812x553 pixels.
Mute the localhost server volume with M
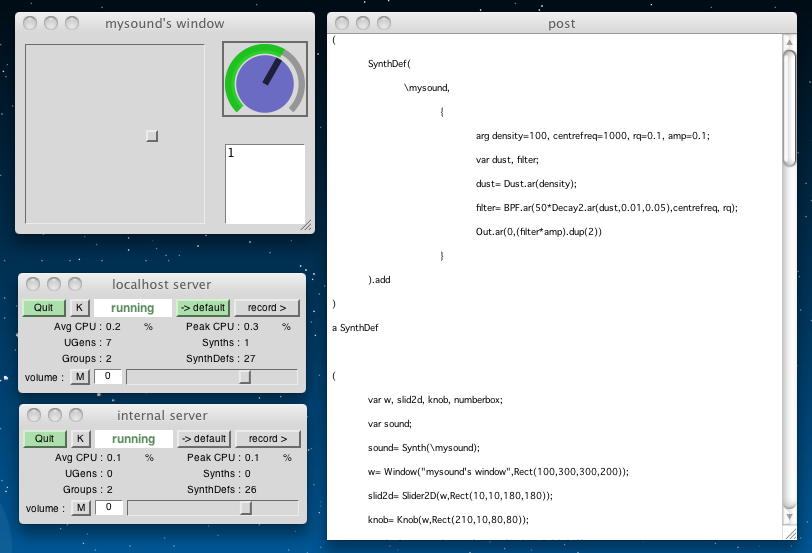pos(80,377)
